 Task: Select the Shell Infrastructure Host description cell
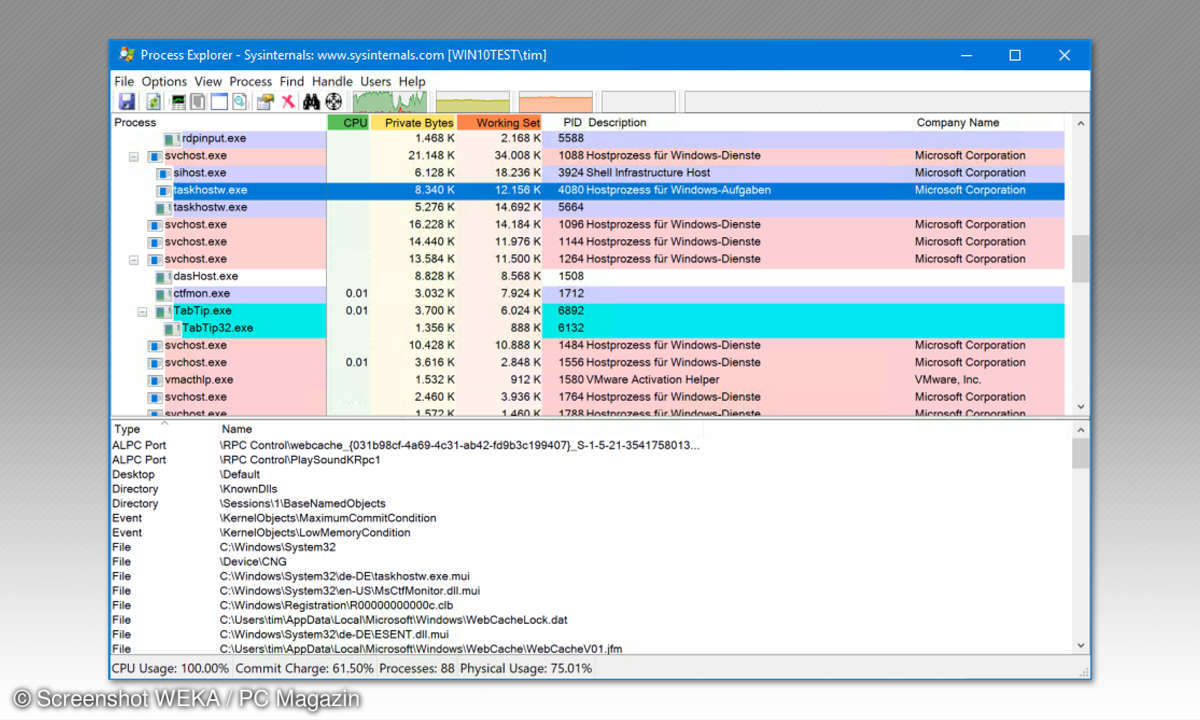coord(649,173)
